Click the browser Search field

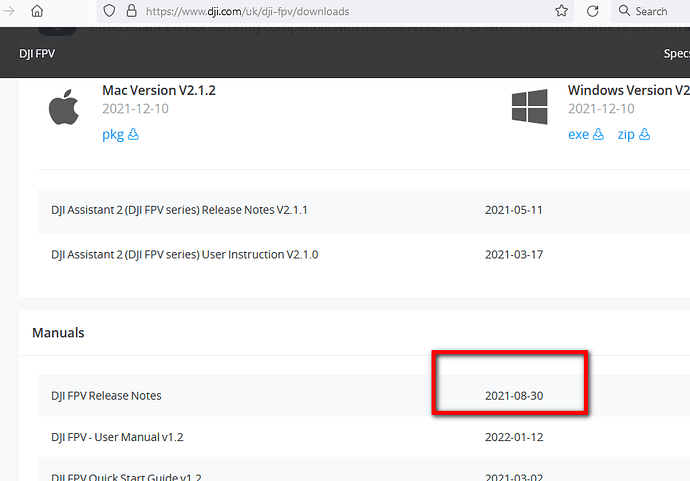(651, 11)
